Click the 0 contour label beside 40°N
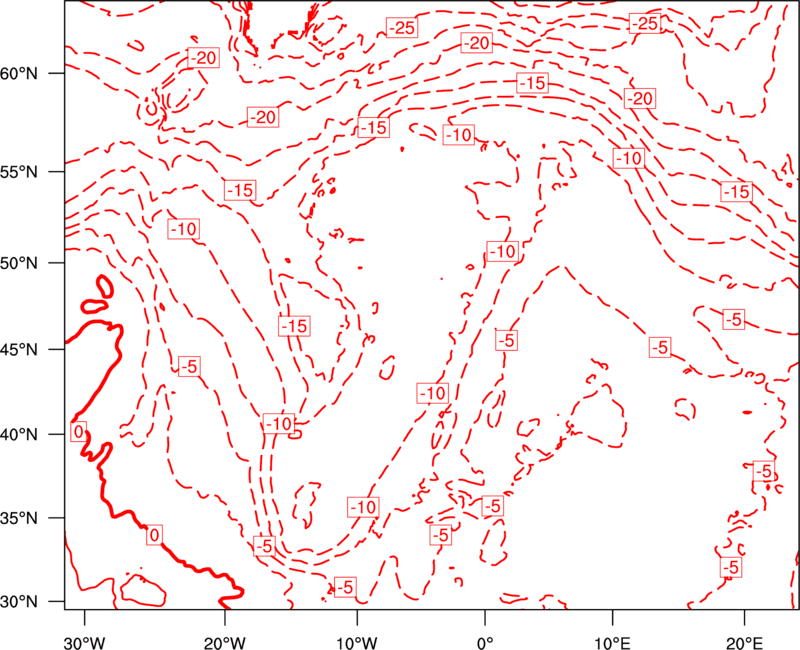Image resolution: width=800 pixels, height=650 pixels. coord(78,432)
